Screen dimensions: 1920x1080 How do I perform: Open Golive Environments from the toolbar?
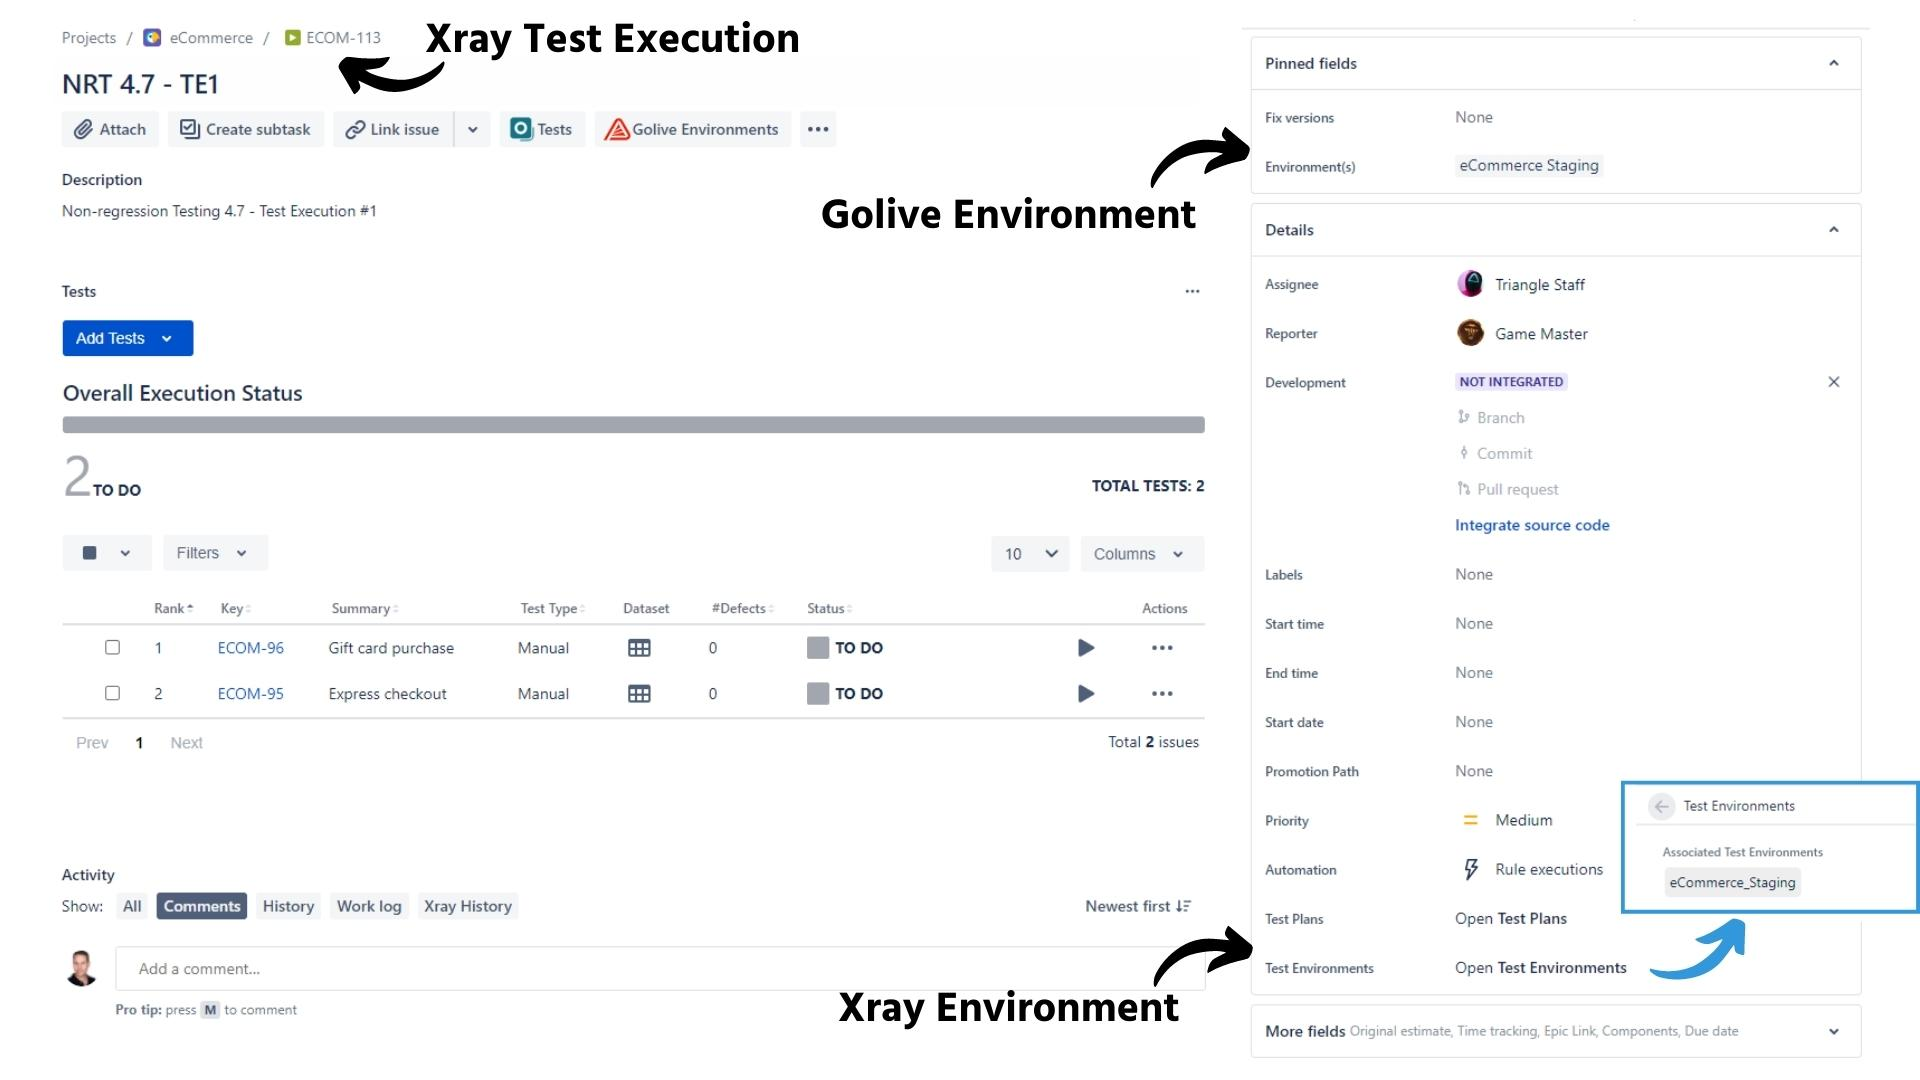pyautogui.click(x=691, y=129)
